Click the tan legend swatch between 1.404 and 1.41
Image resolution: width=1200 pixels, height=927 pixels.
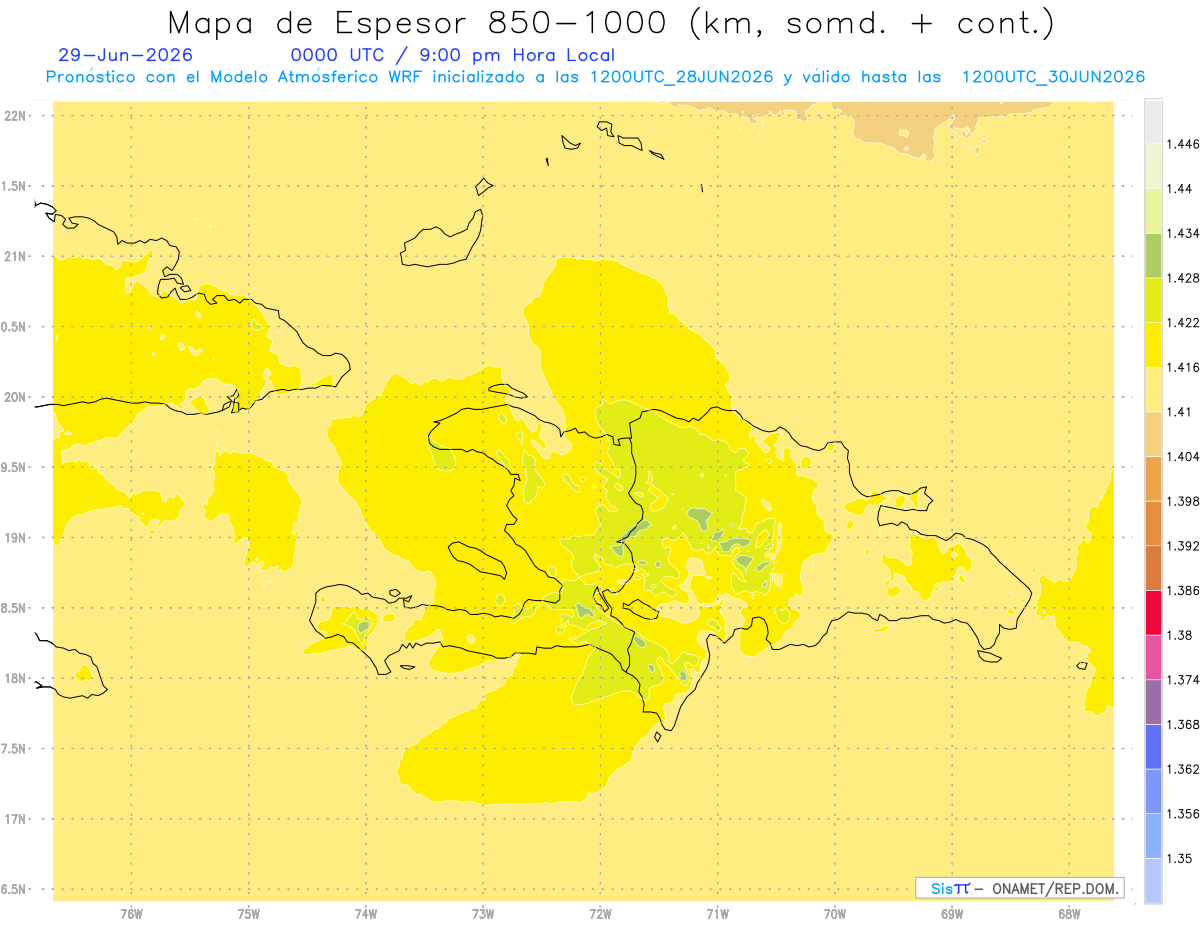(1153, 434)
